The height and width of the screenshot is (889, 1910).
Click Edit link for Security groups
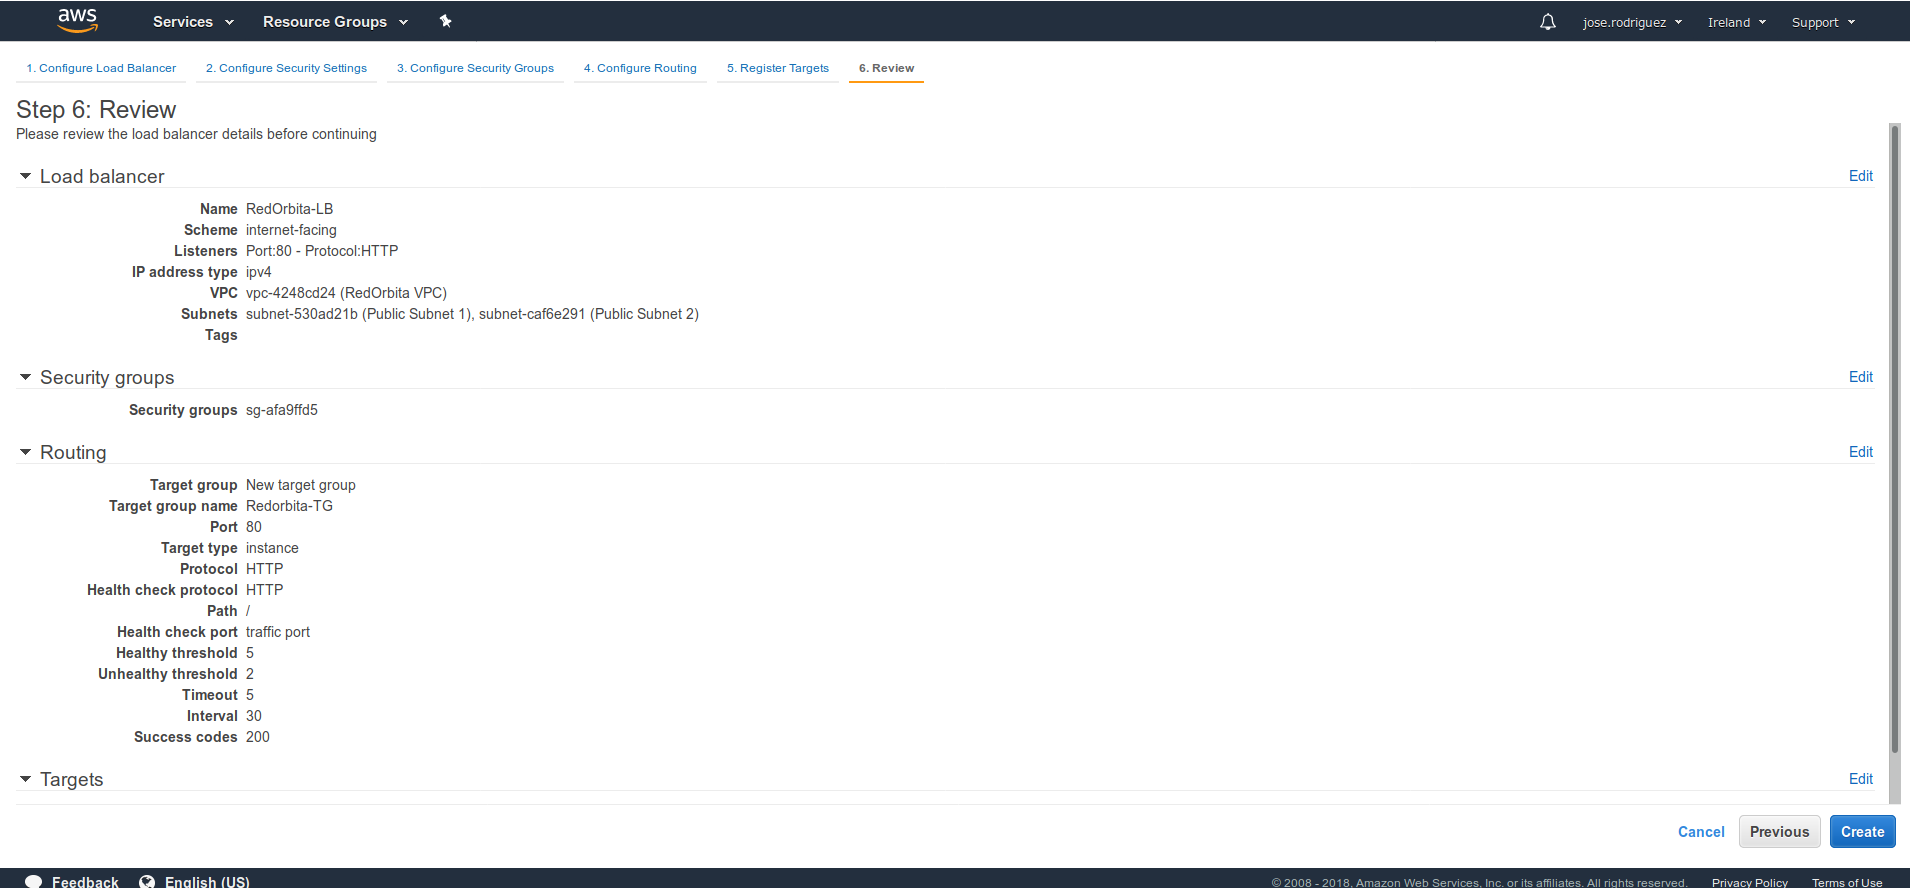tap(1860, 377)
